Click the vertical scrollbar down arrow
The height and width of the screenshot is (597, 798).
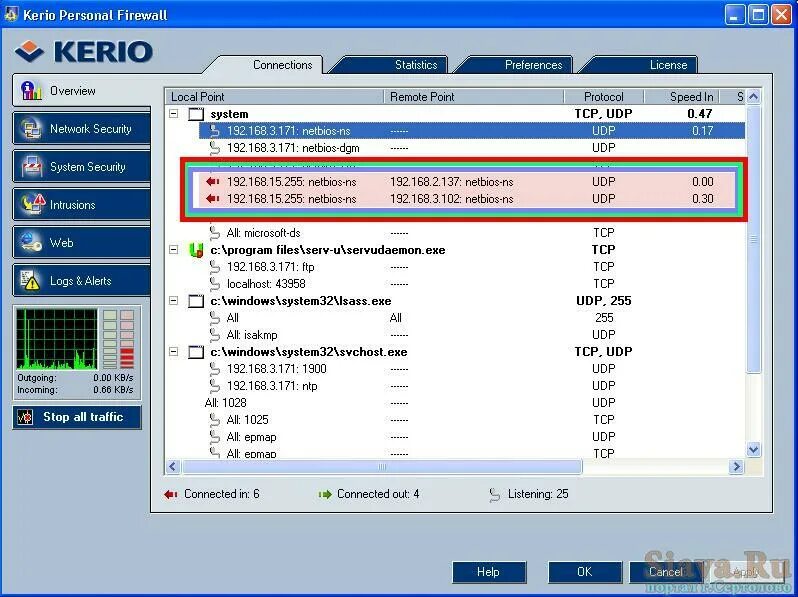754,449
